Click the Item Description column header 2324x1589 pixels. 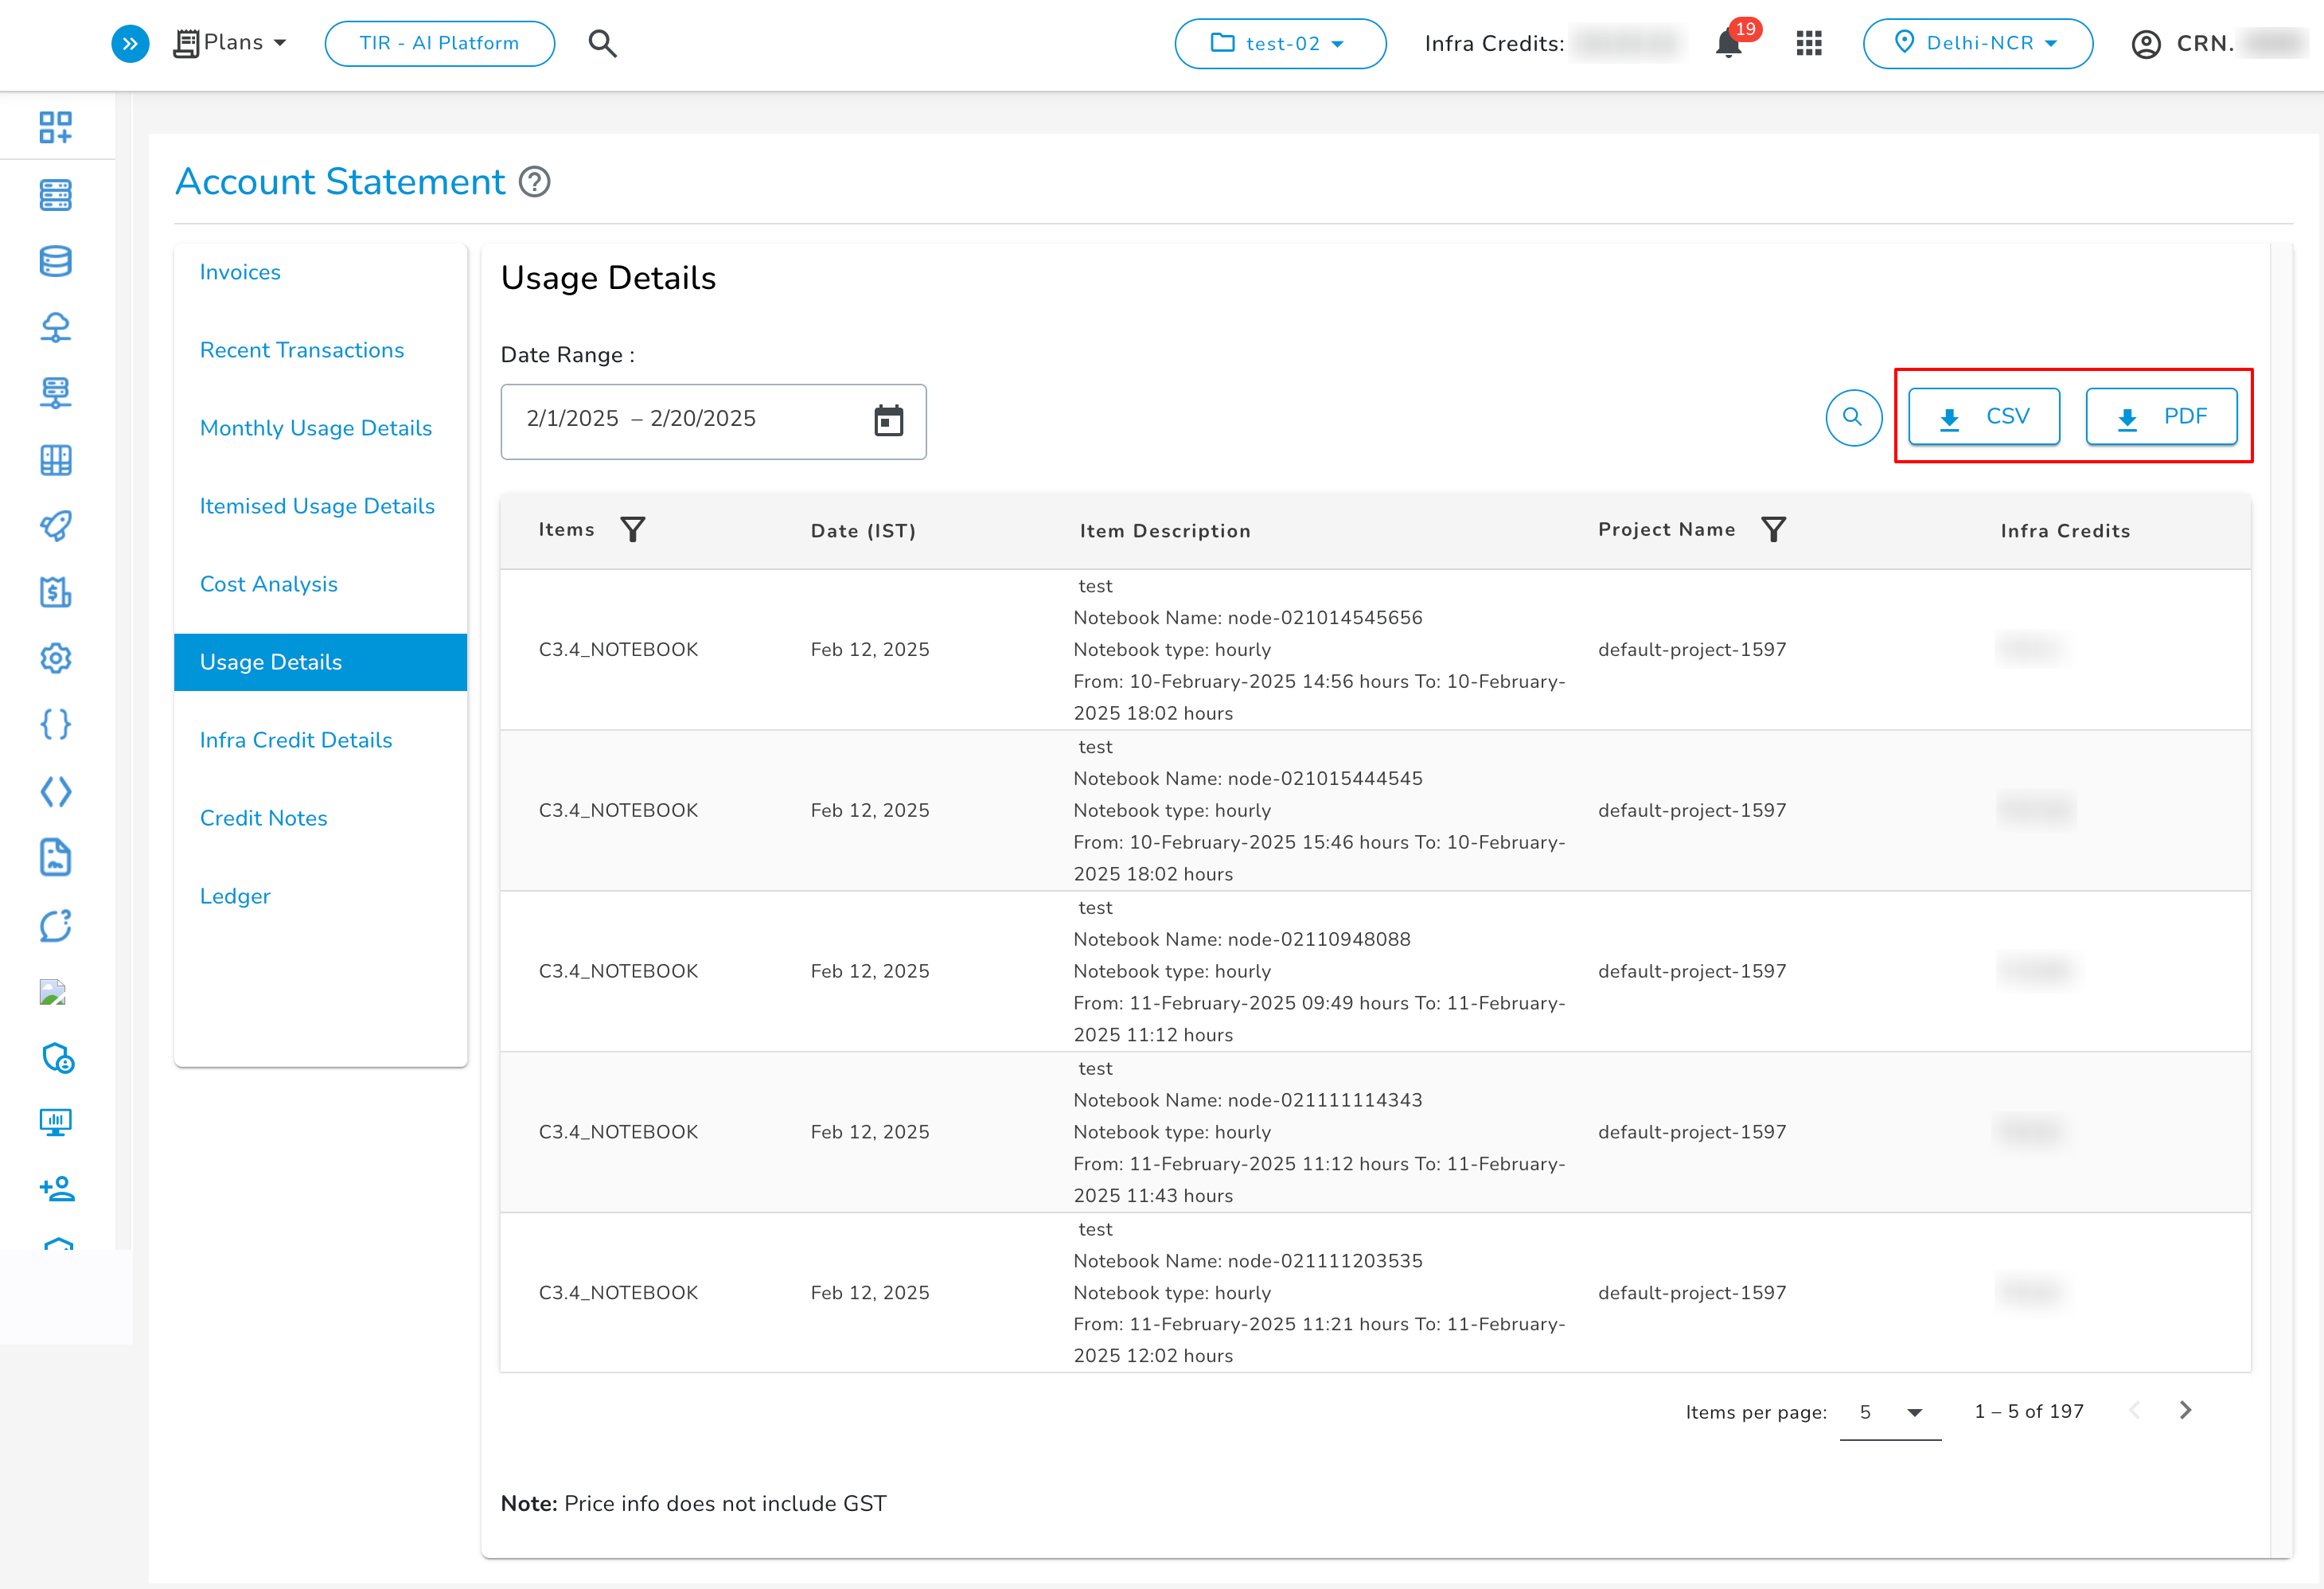tap(1165, 531)
